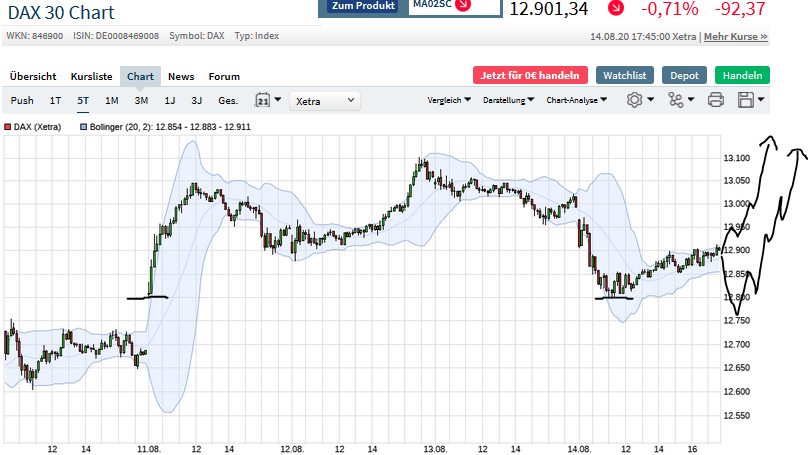Expand the Darstellung dropdown
The height and width of the screenshot is (455, 808).
[508, 100]
